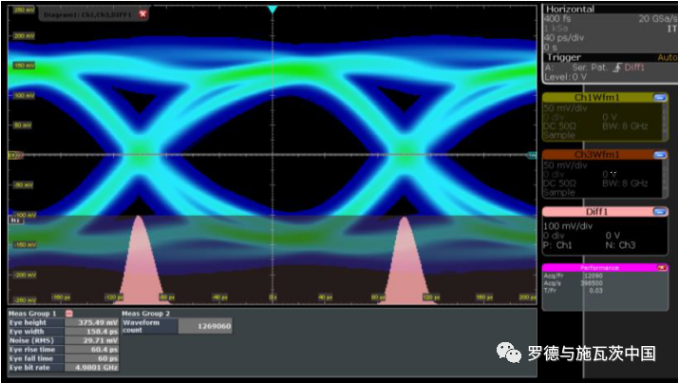Minimize the Ch3Wfm1 signal panel

[660, 155]
